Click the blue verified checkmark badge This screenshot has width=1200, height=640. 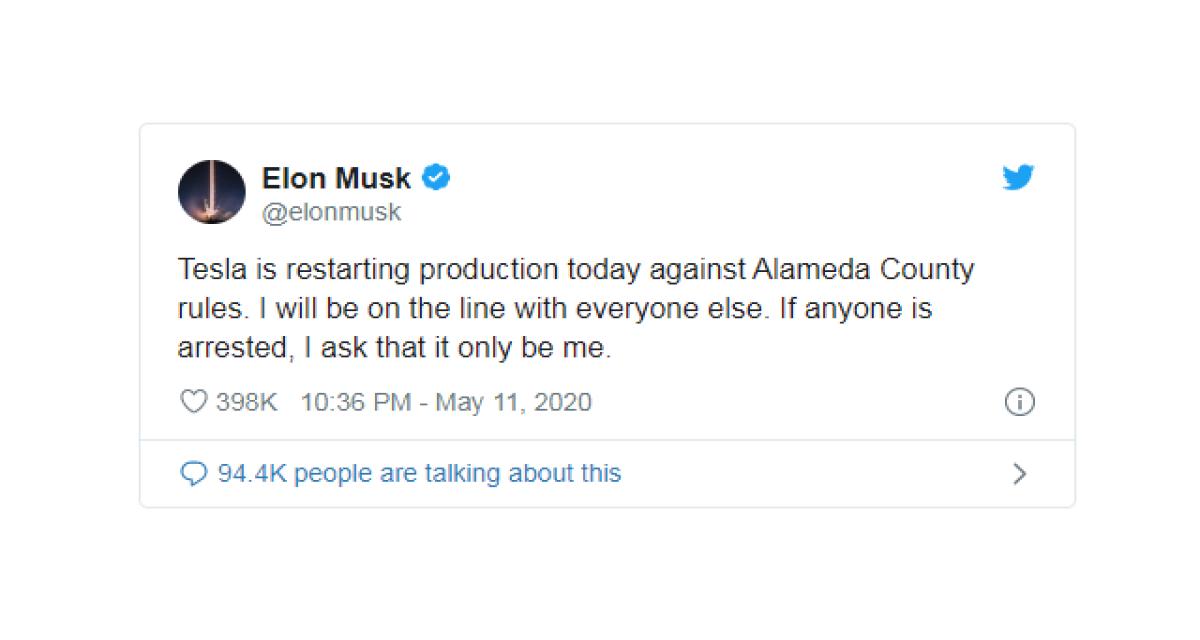pos(436,178)
